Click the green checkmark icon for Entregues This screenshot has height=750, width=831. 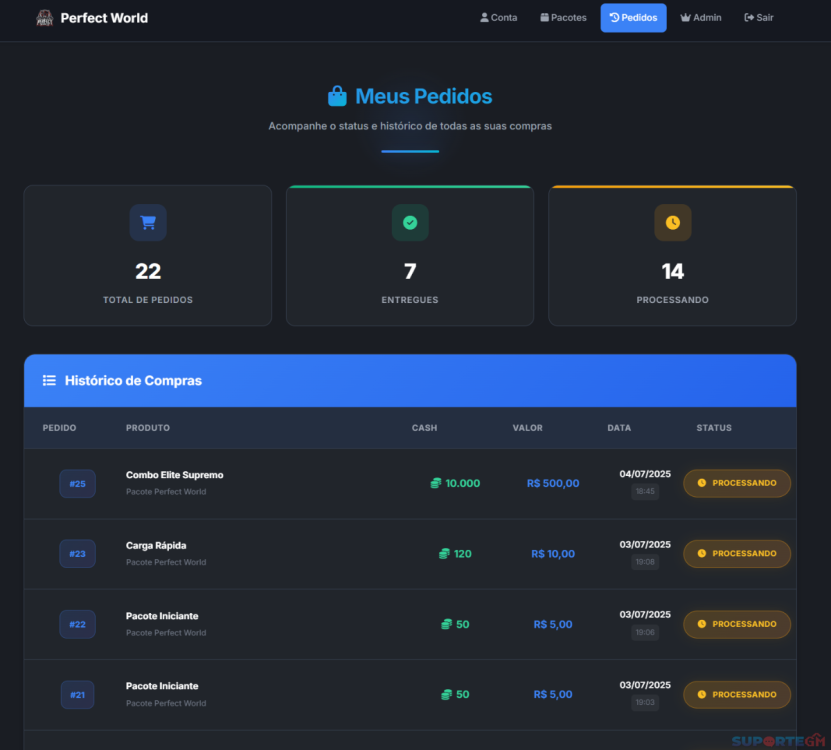(x=410, y=223)
